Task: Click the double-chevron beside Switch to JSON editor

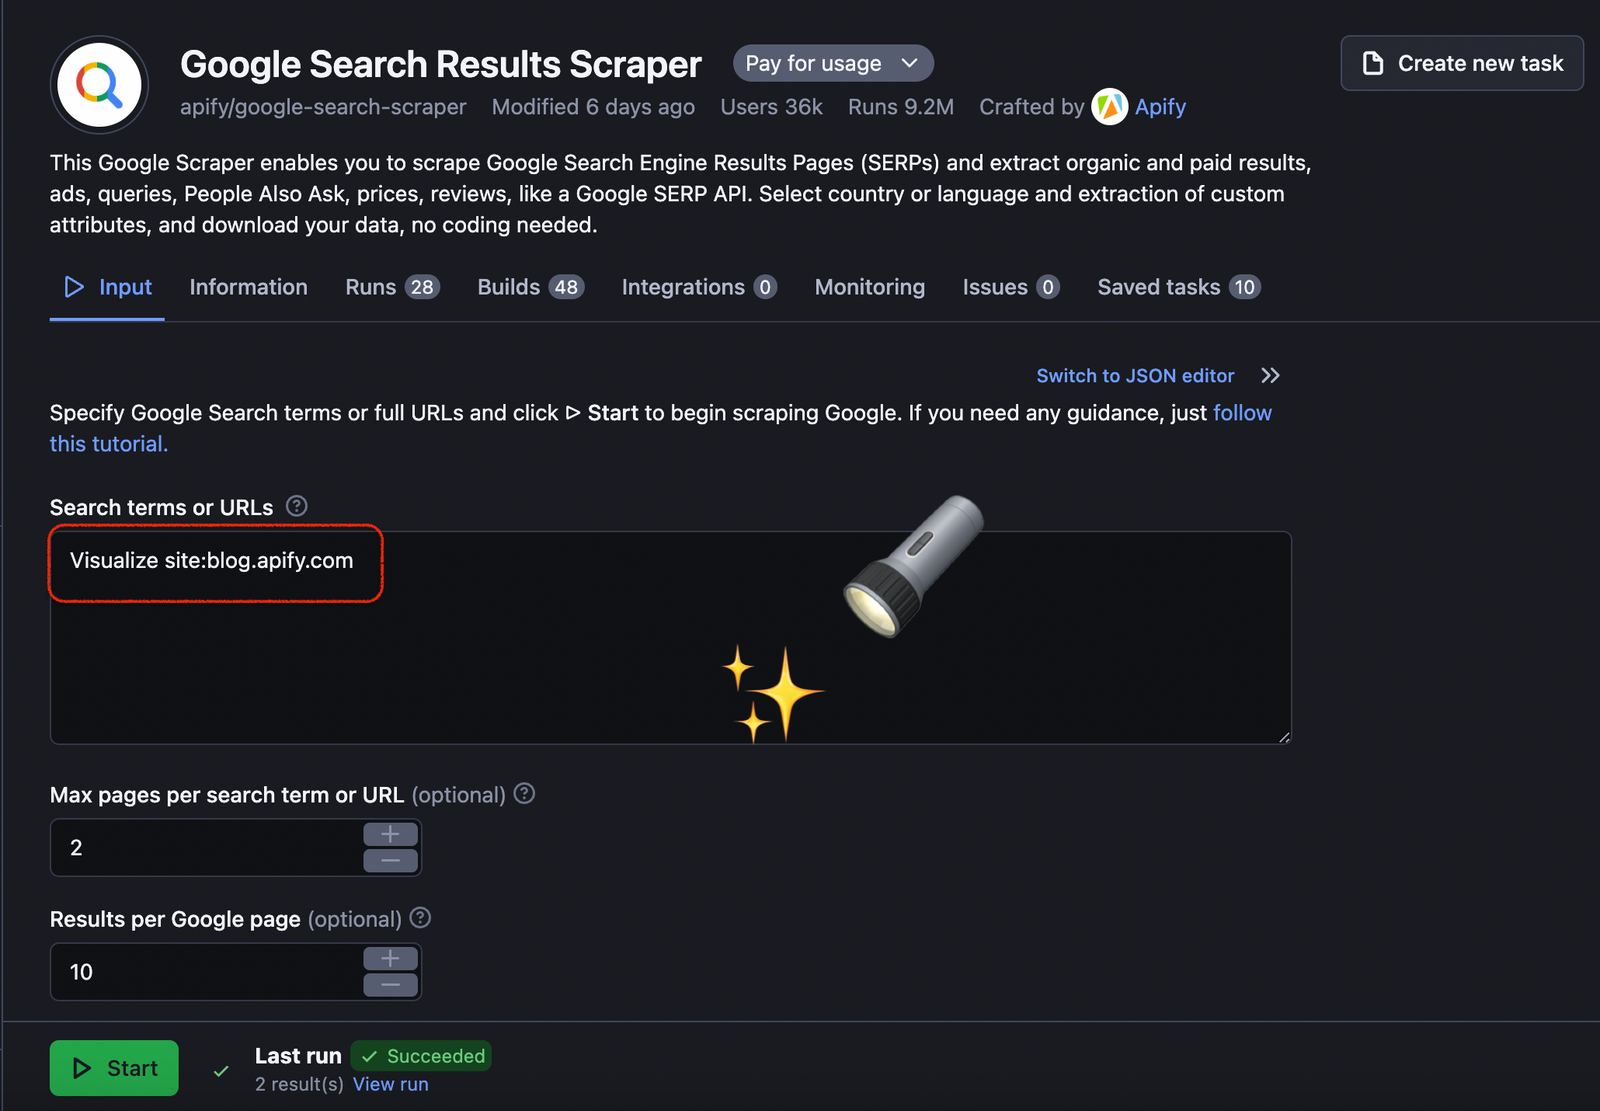Action: click(x=1271, y=375)
